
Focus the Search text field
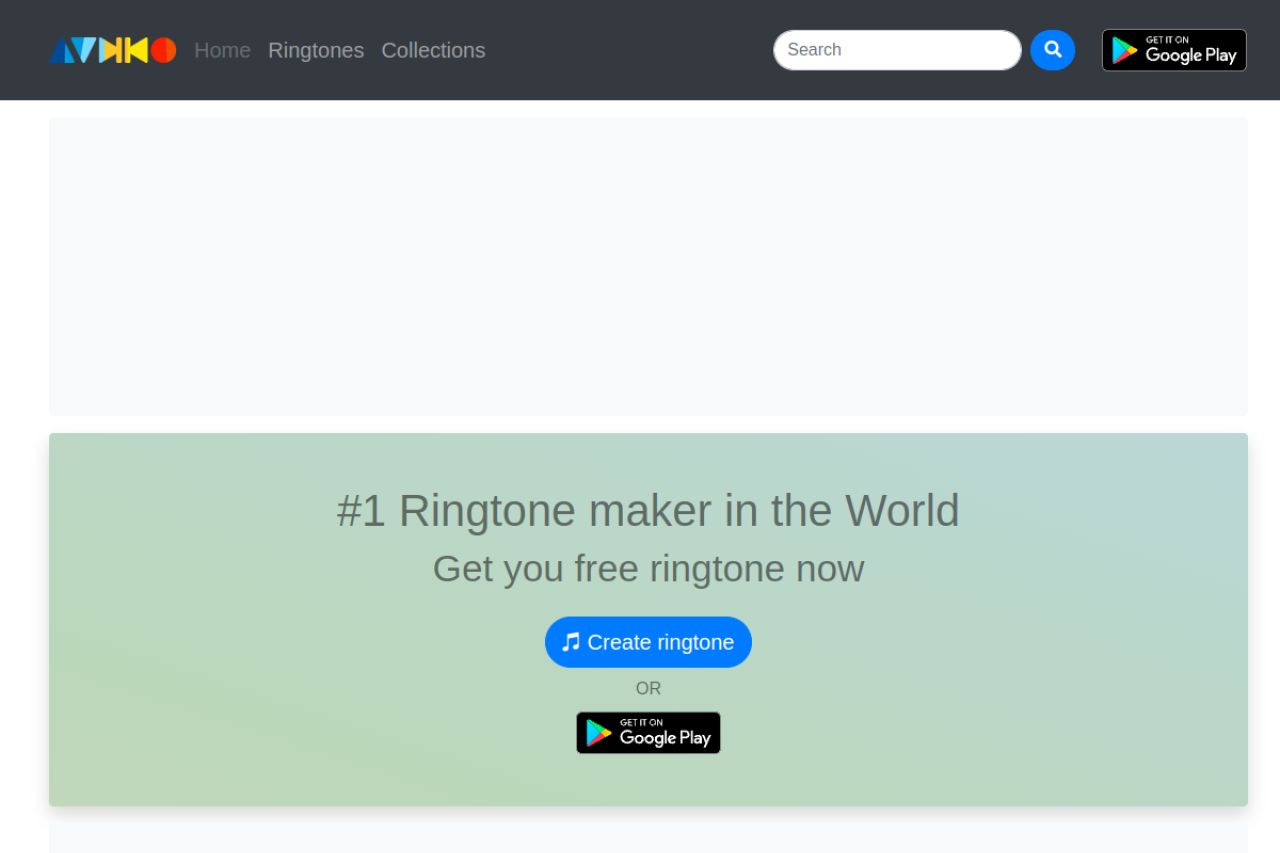pos(897,50)
